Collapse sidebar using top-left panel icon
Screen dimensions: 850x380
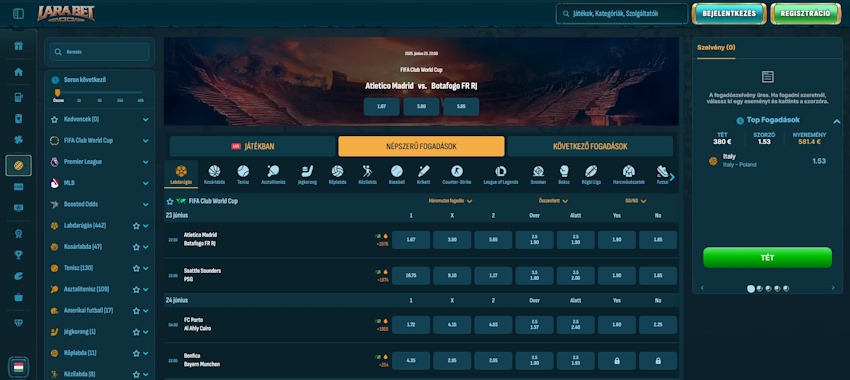[x=18, y=14]
